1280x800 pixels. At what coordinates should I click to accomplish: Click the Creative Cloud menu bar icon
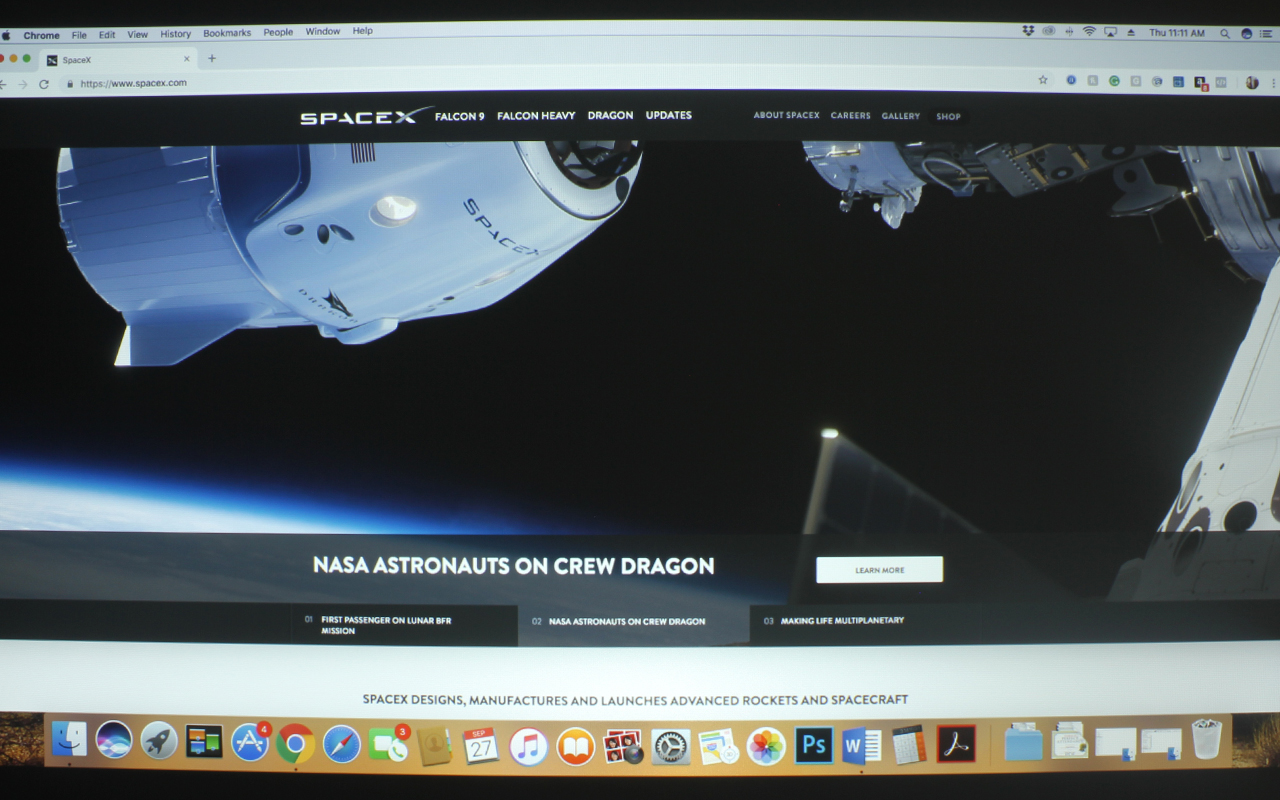(1049, 31)
